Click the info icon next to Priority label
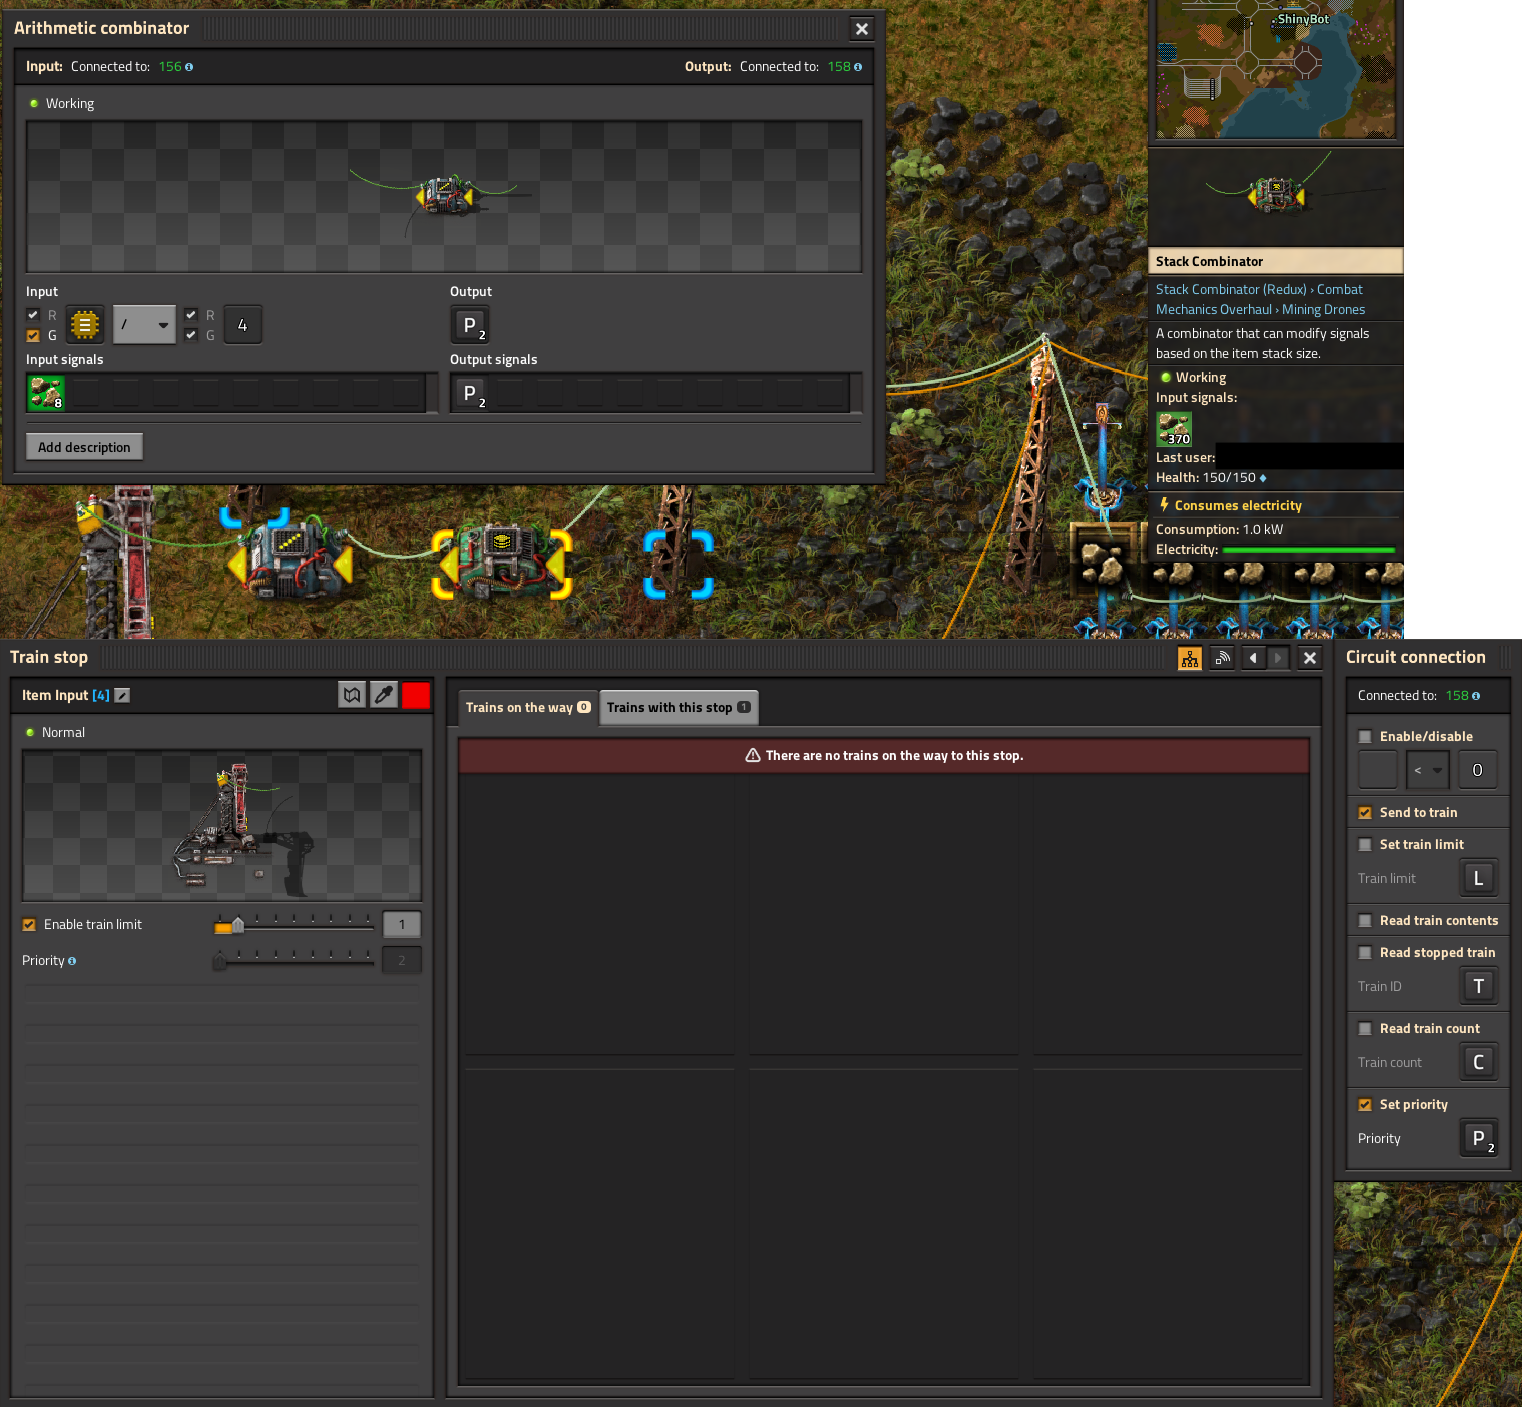Screen dimensions: 1522x1407 coord(72,961)
